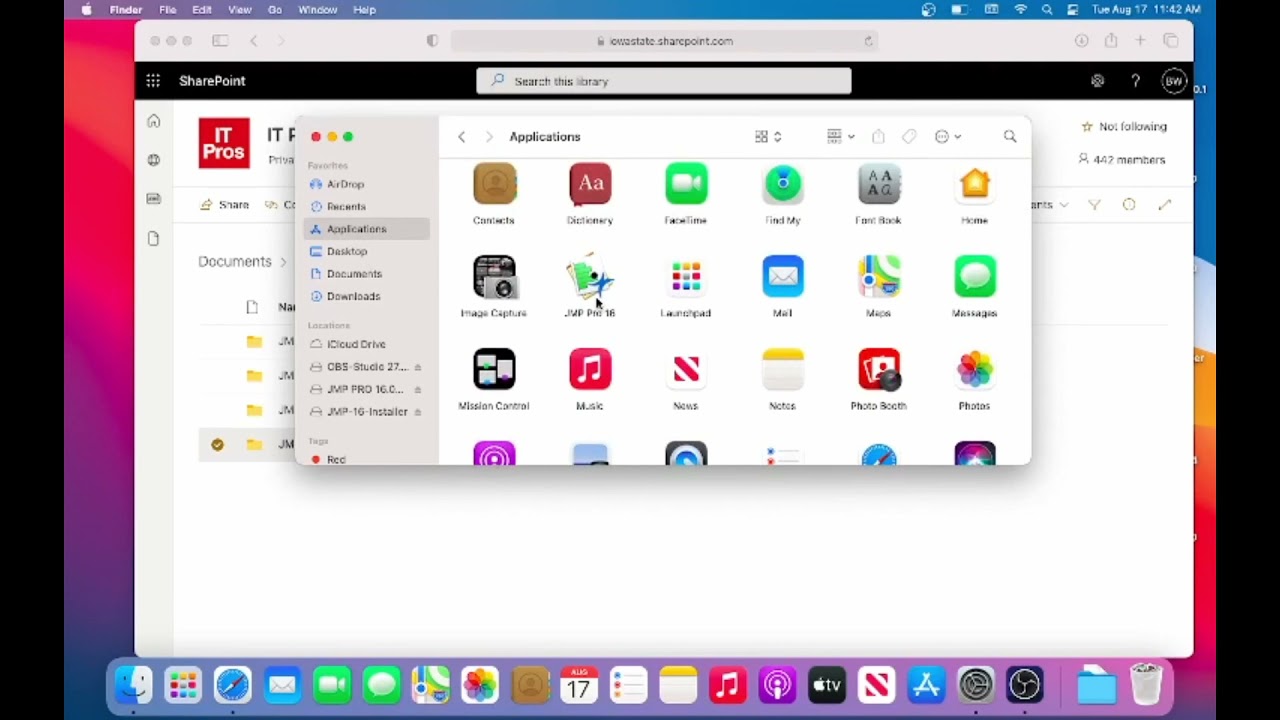Select the Maps app in Finder window
This screenshot has height=720, width=1280.
pyautogui.click(x=879, y=278)
